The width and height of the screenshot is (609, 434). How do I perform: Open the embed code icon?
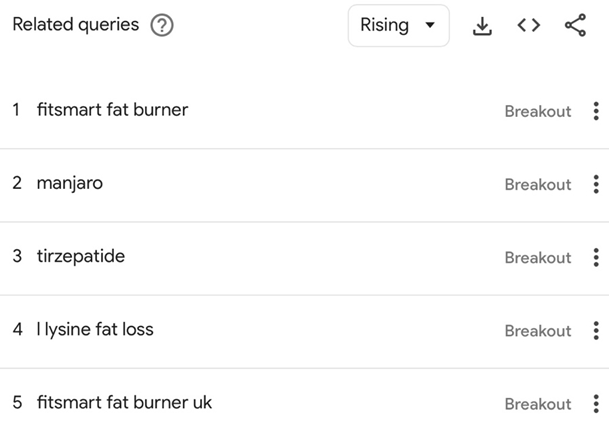(529, 26)
